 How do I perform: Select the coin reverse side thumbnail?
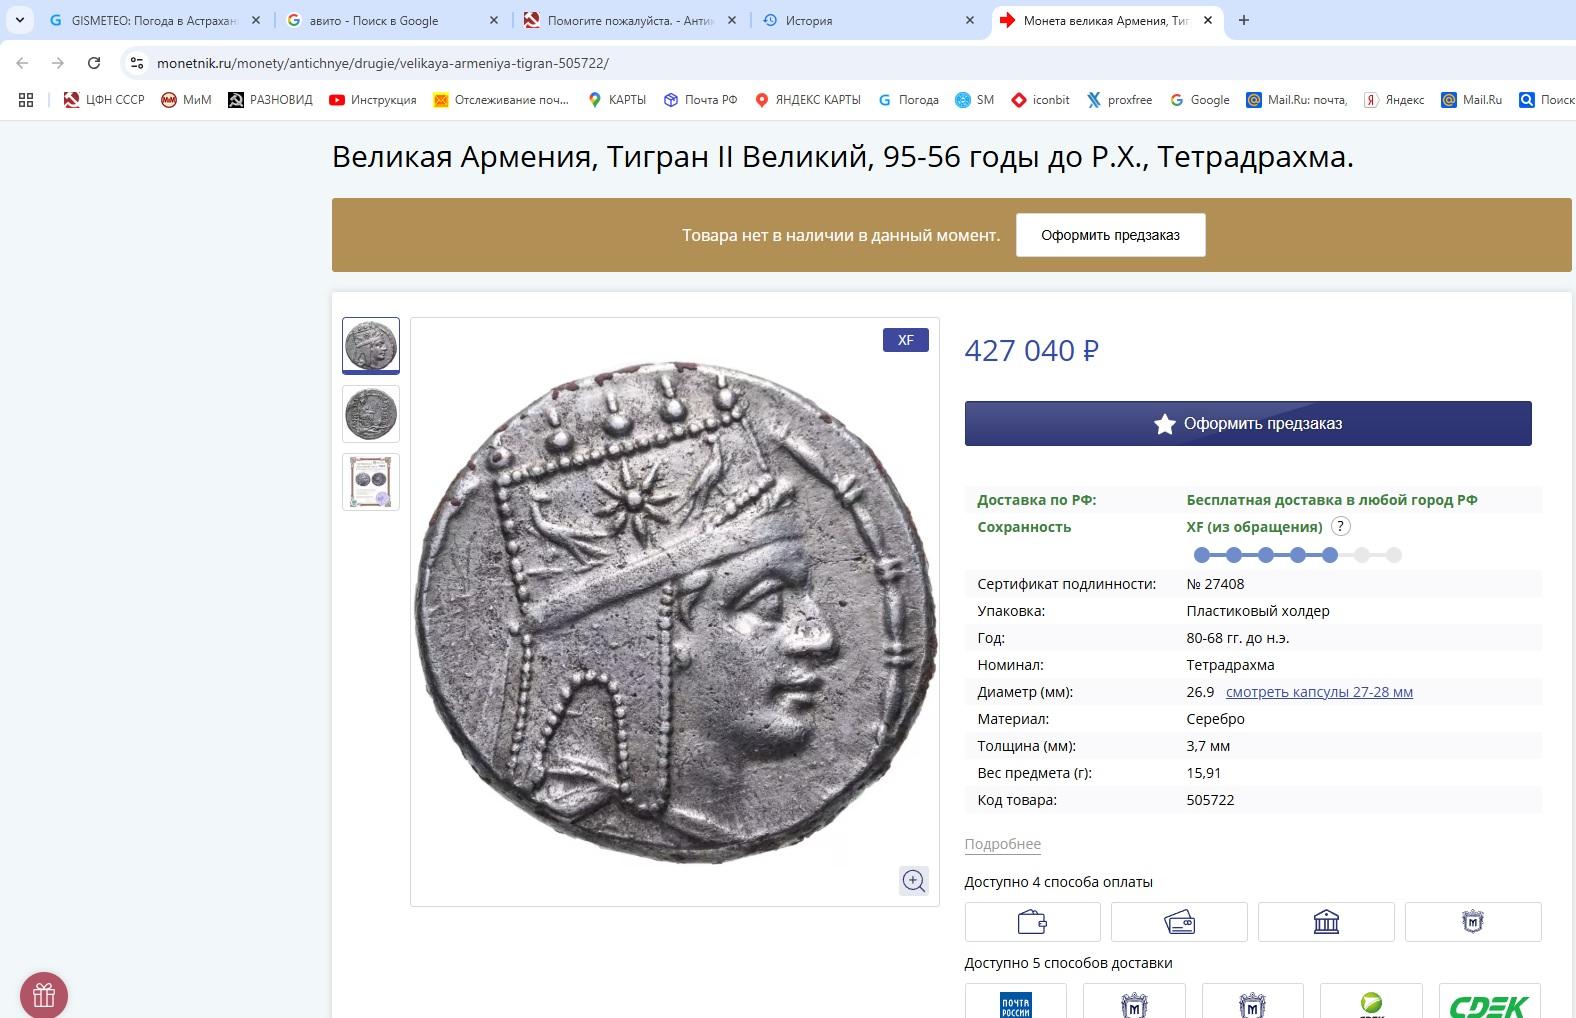(x=371, y=414)
